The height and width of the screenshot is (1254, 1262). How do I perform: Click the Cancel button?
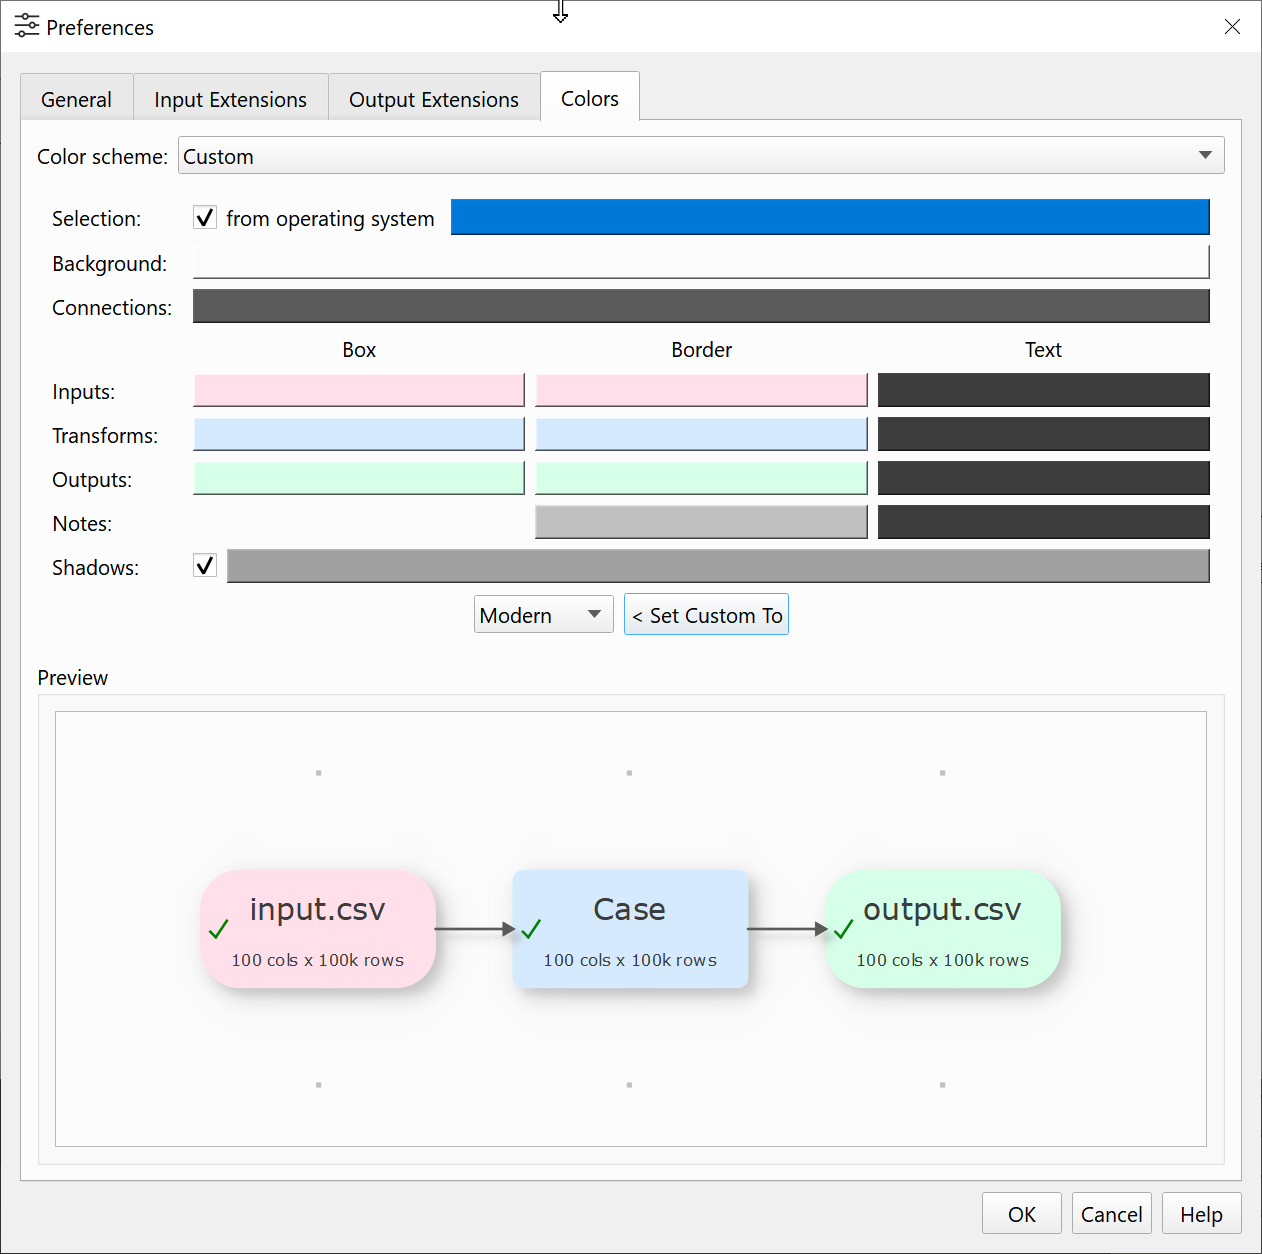1111,1214
